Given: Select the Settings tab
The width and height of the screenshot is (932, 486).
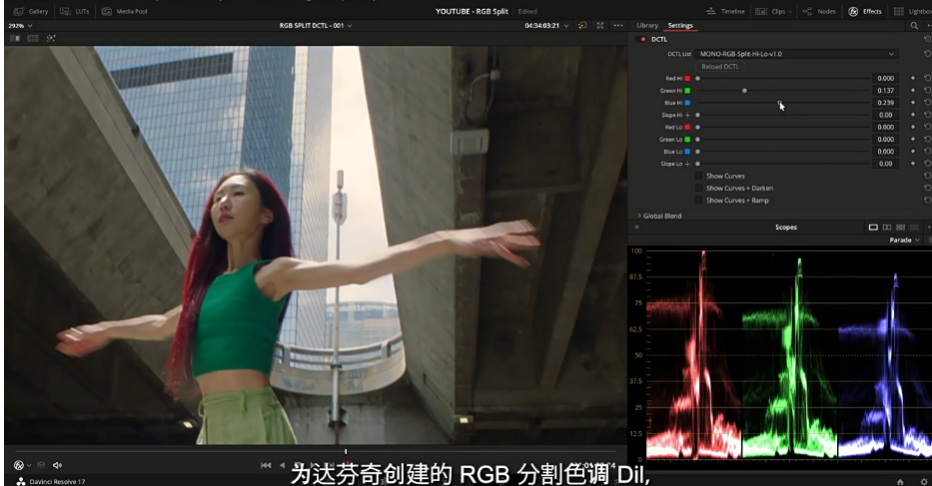Looking at the screenshot, I should pos(680,25).
